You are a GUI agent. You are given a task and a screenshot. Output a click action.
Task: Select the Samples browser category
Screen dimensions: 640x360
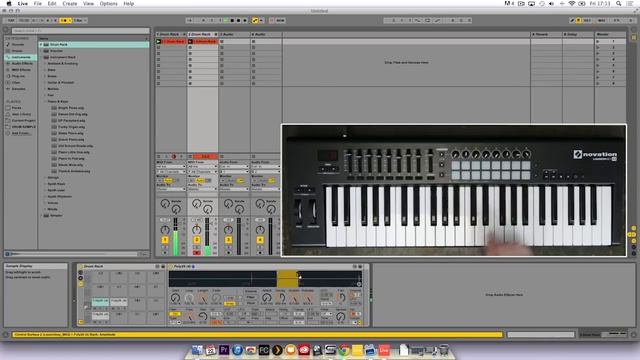[19, 89]
